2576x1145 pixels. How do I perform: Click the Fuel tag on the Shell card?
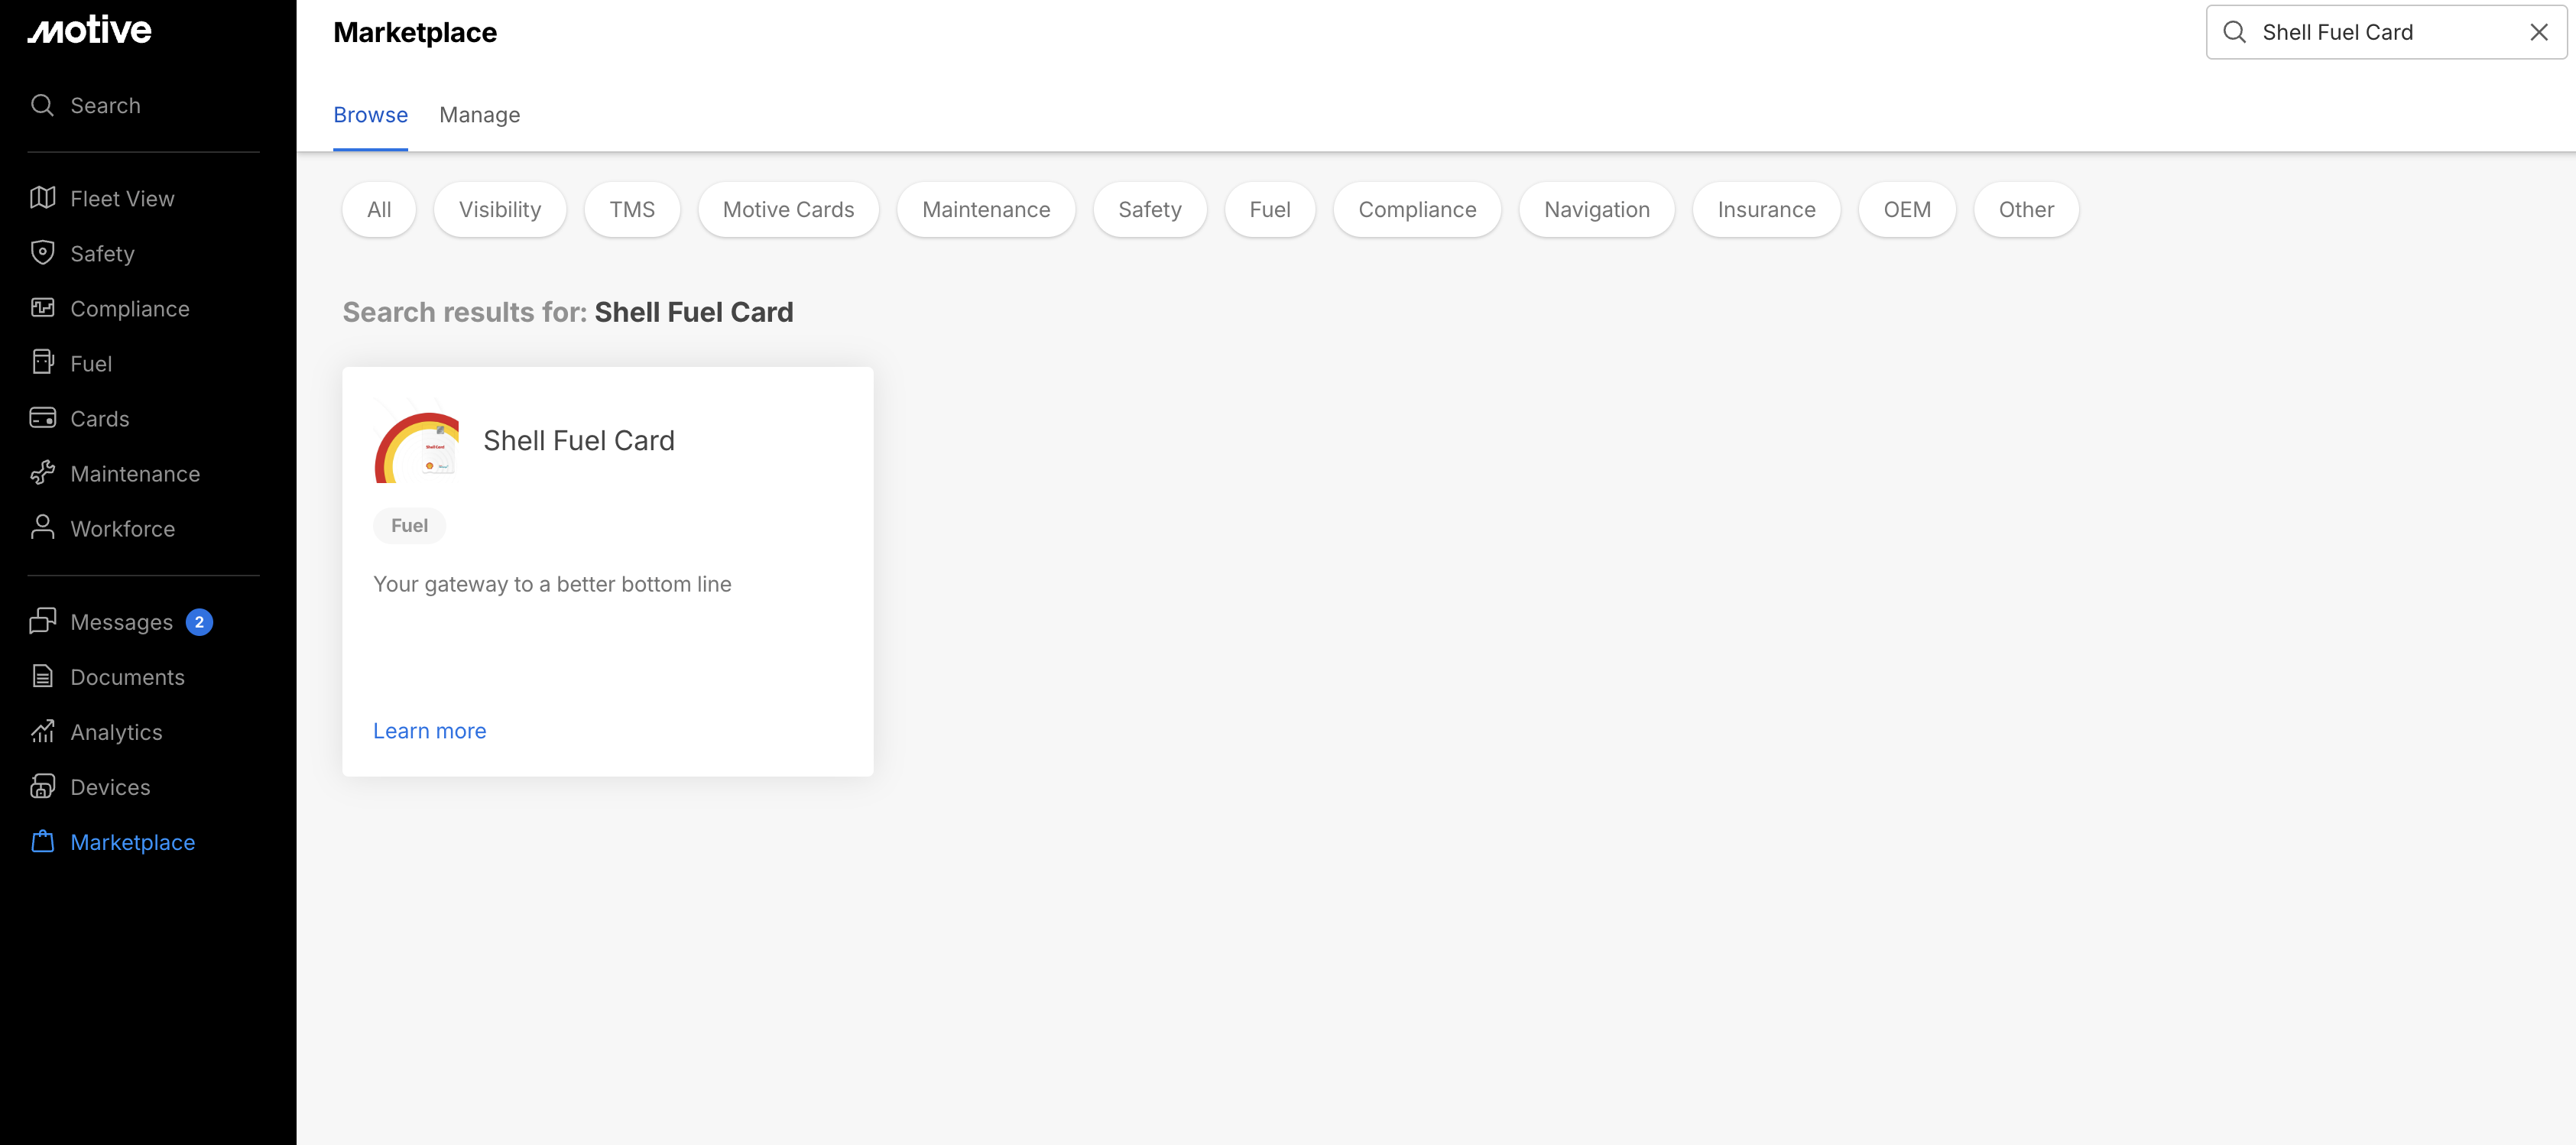(409, 526)
